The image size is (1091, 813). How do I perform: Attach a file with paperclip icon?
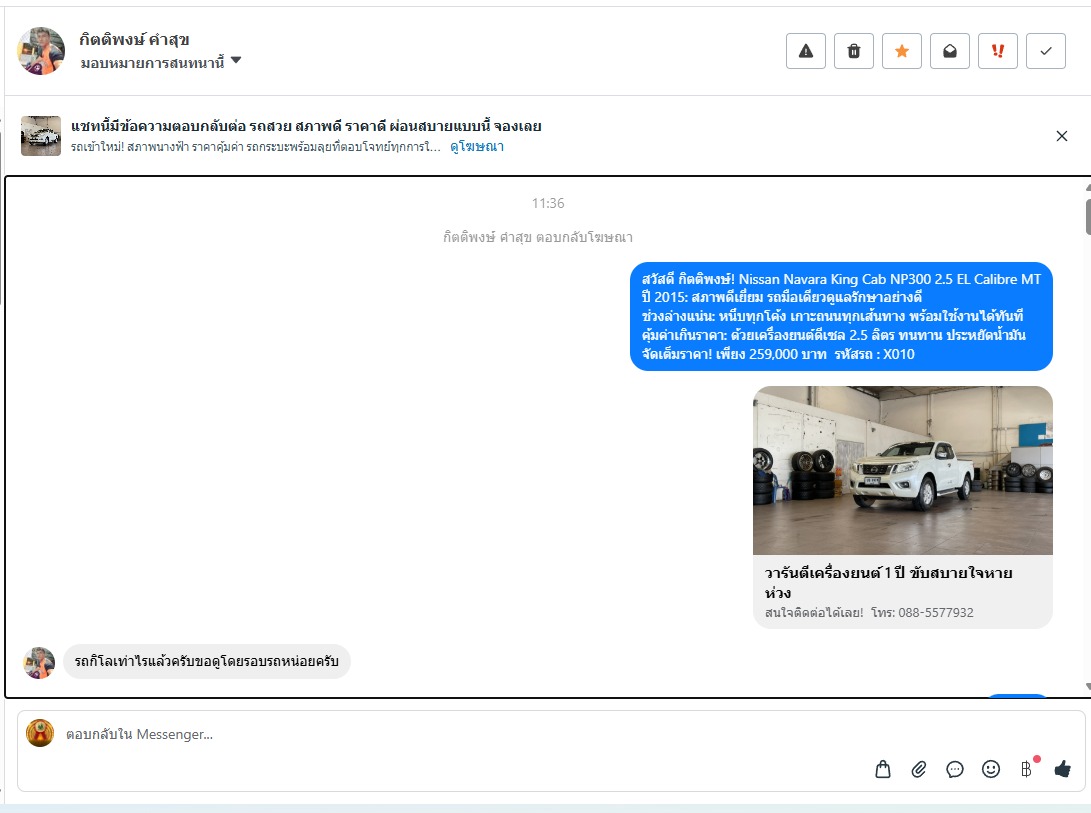click(x=919, y=769)
